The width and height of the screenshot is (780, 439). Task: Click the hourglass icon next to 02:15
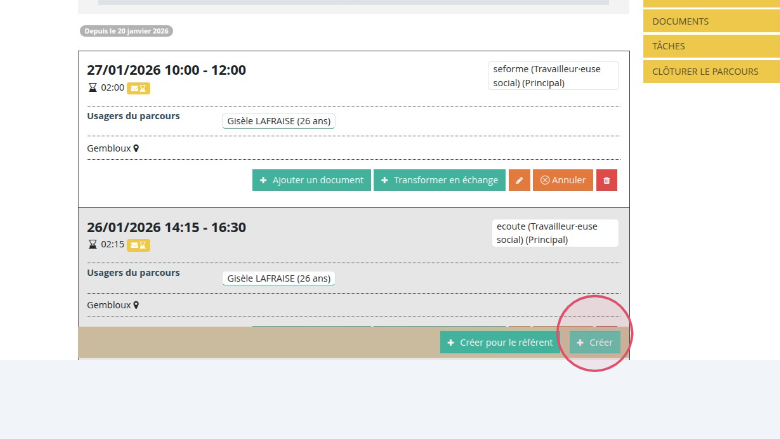click(x=93, y=245)
